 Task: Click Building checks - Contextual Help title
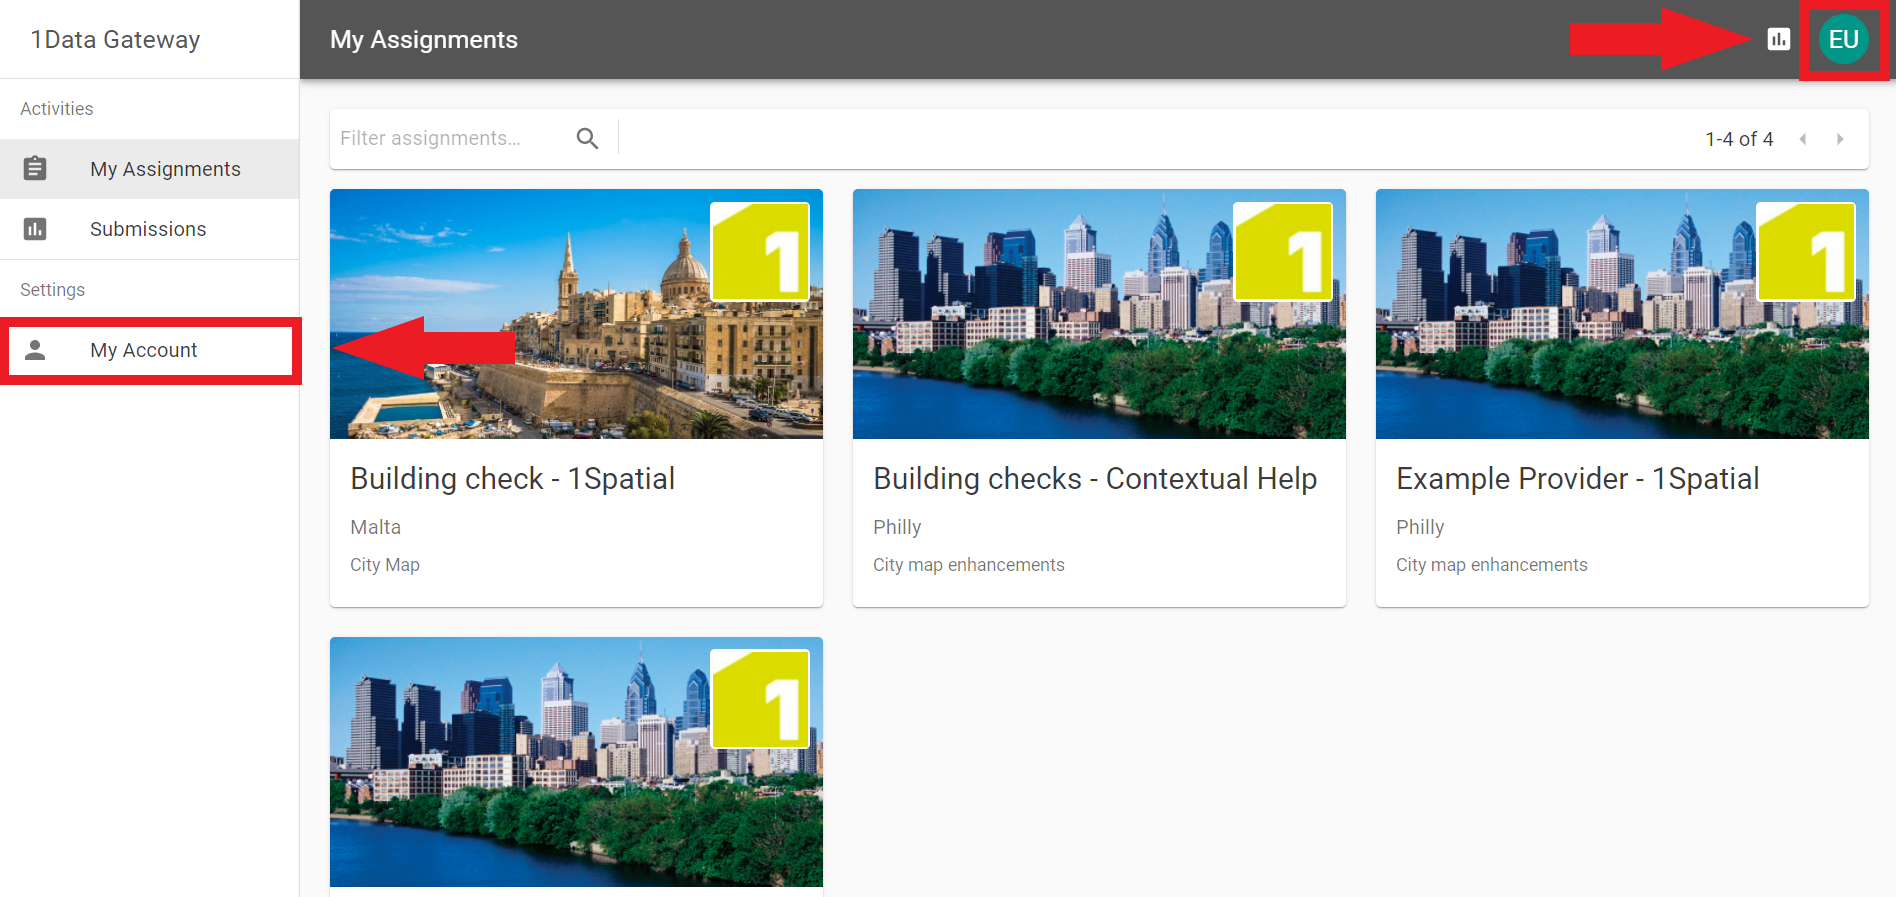(x=1095, y=479)
